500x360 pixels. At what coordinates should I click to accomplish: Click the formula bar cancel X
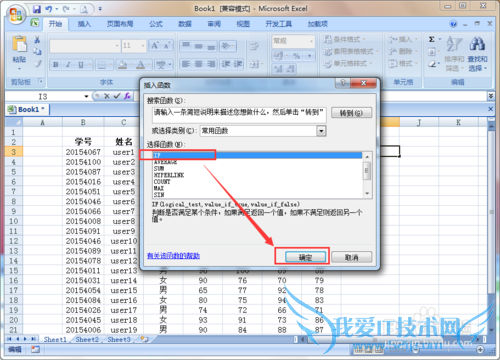[x=107, y=96]
